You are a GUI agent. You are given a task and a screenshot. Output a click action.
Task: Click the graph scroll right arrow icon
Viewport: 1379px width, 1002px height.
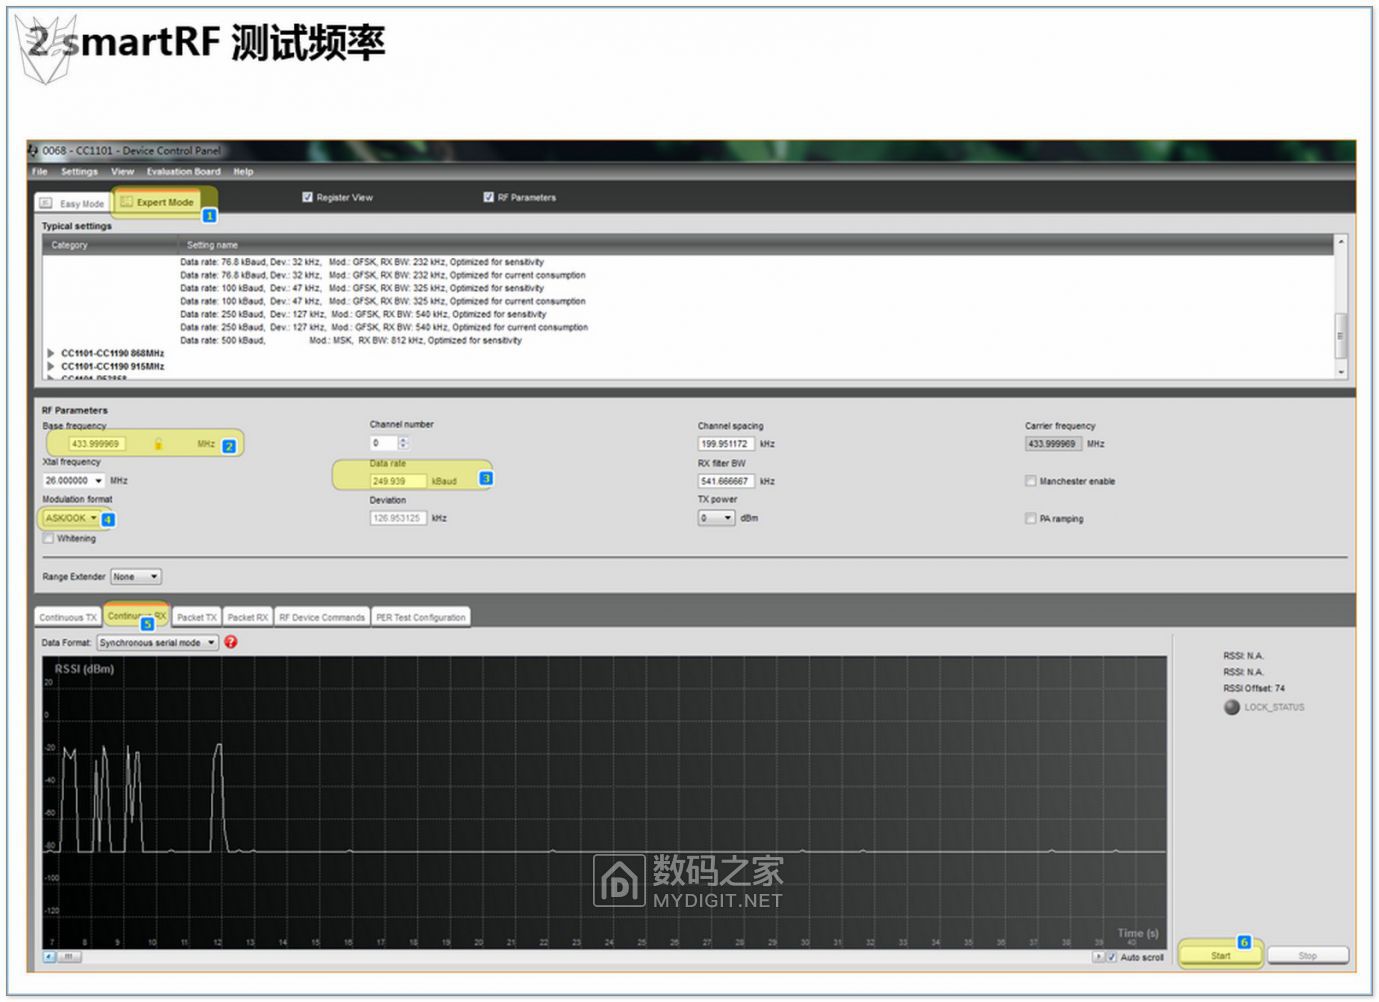point(1097,957)
